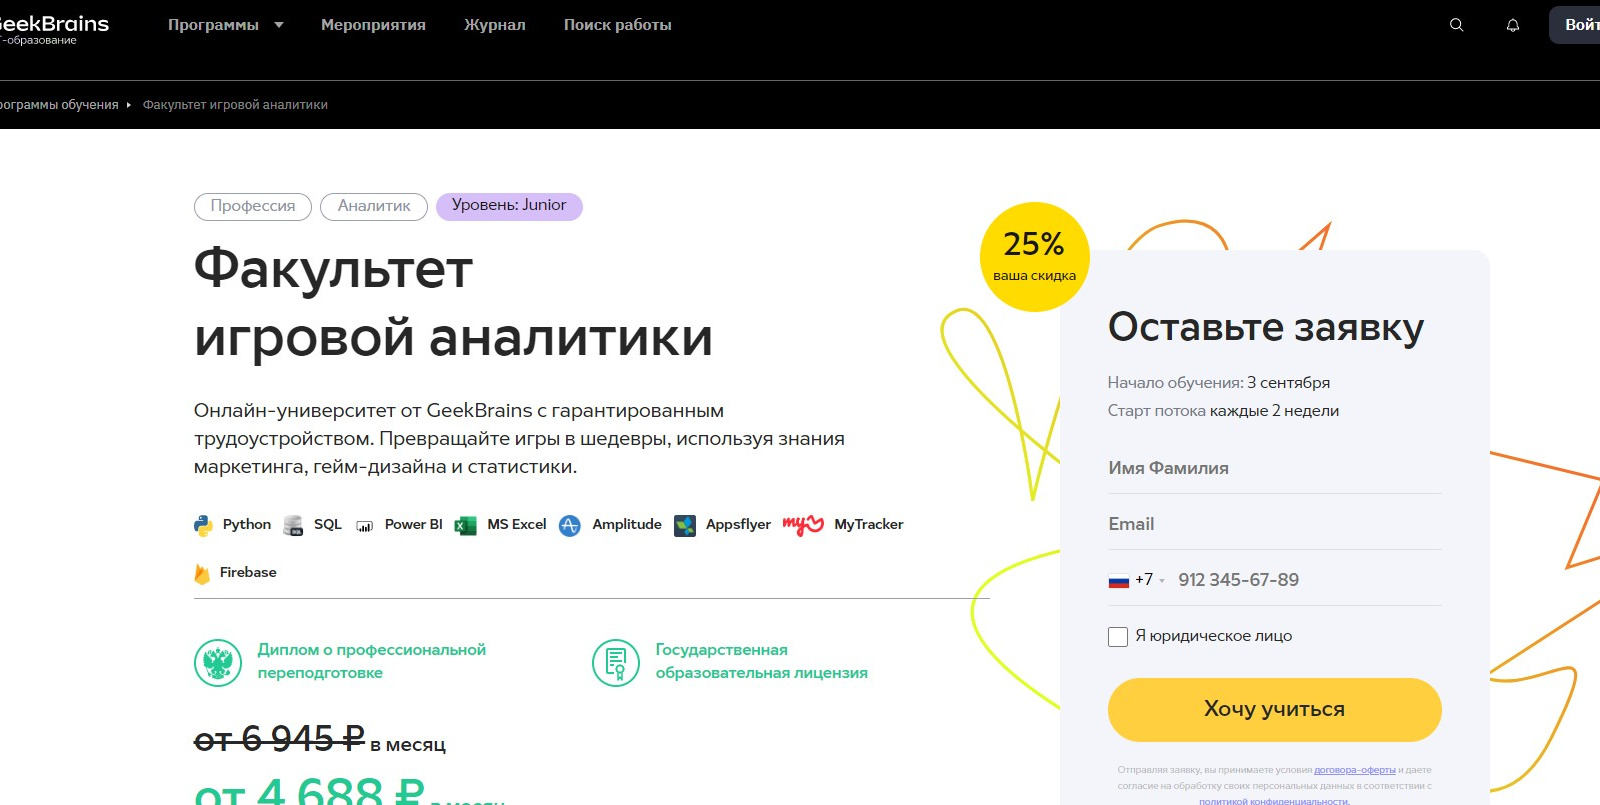The height and width of the screenshot is (805, 1600).
Task: Click the MS Excel icon
Action: click(x=466, y=525)
